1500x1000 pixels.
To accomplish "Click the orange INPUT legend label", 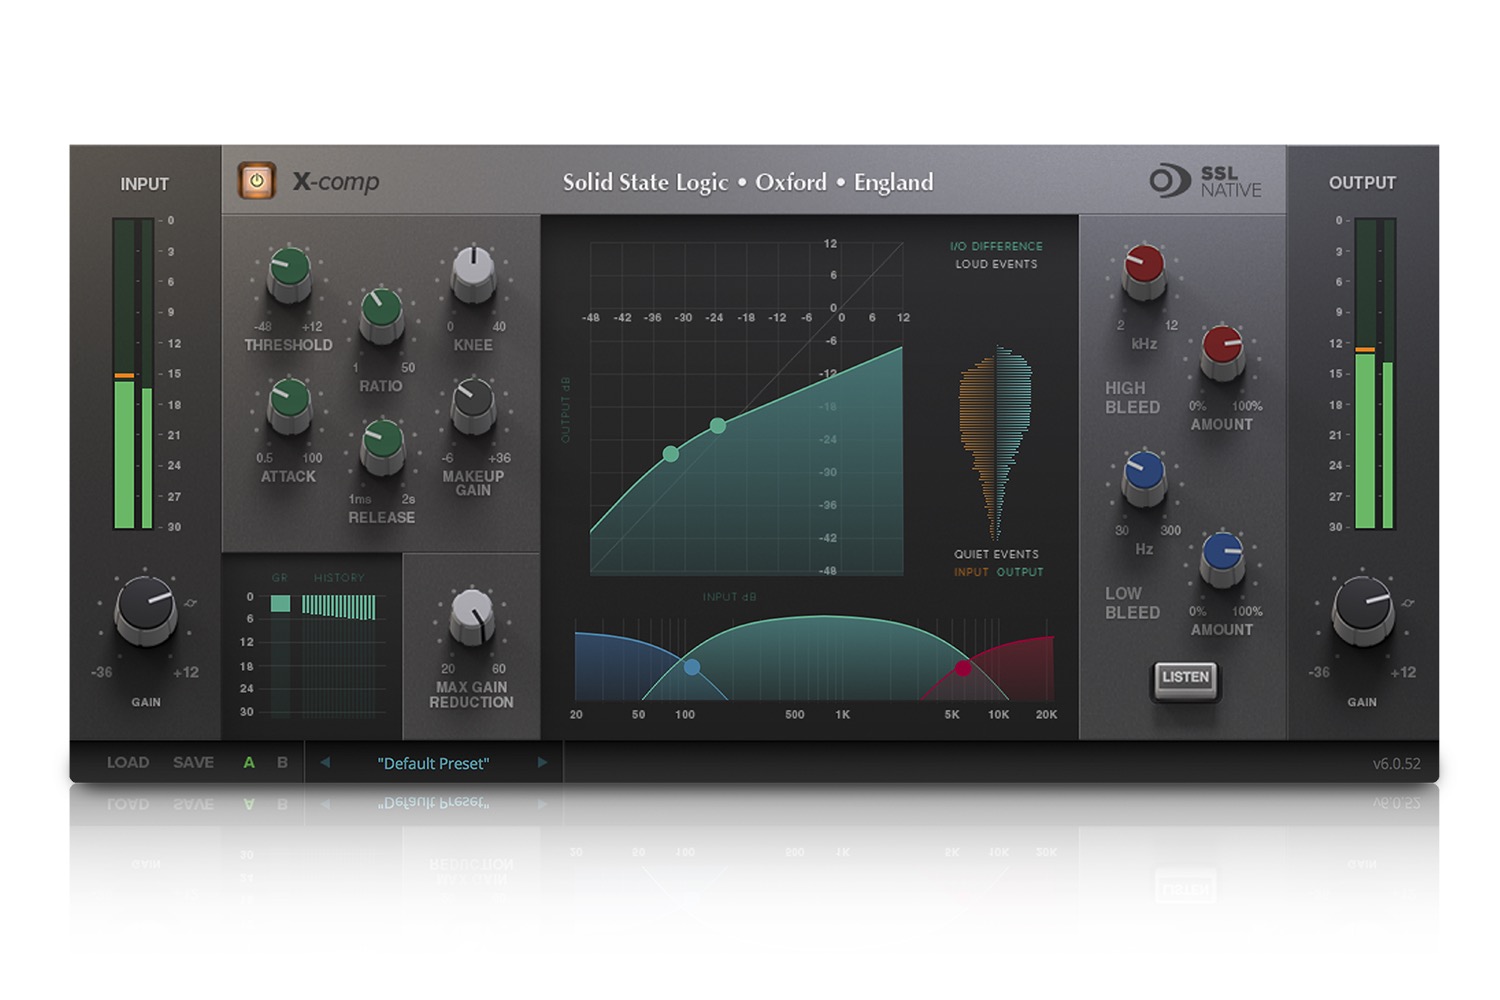I will coord(971,572).
